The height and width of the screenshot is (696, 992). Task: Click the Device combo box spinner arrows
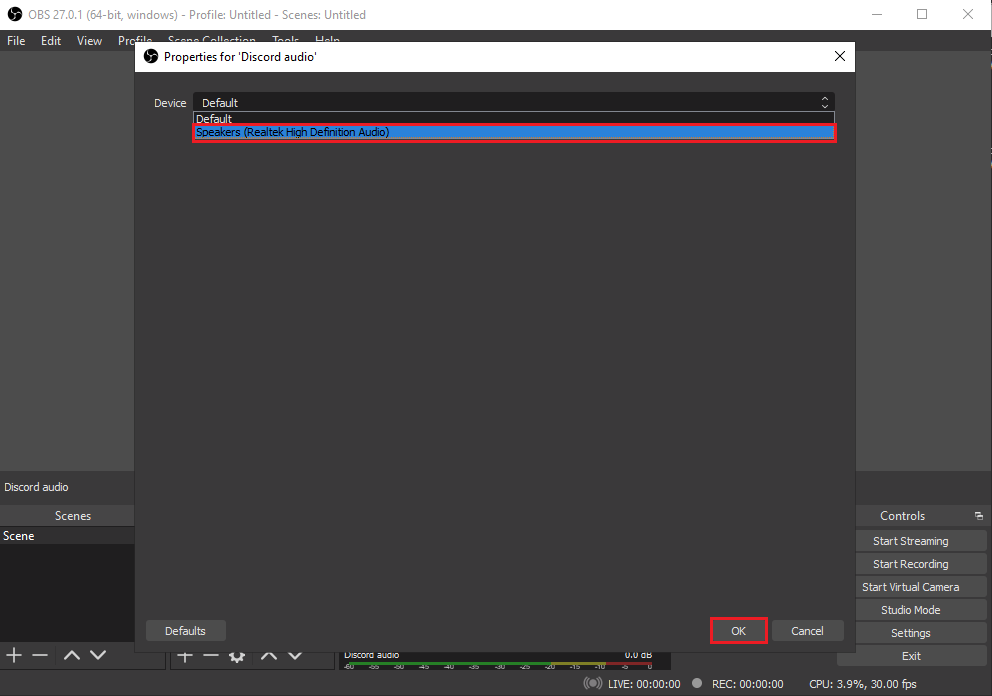click(824, 103)
